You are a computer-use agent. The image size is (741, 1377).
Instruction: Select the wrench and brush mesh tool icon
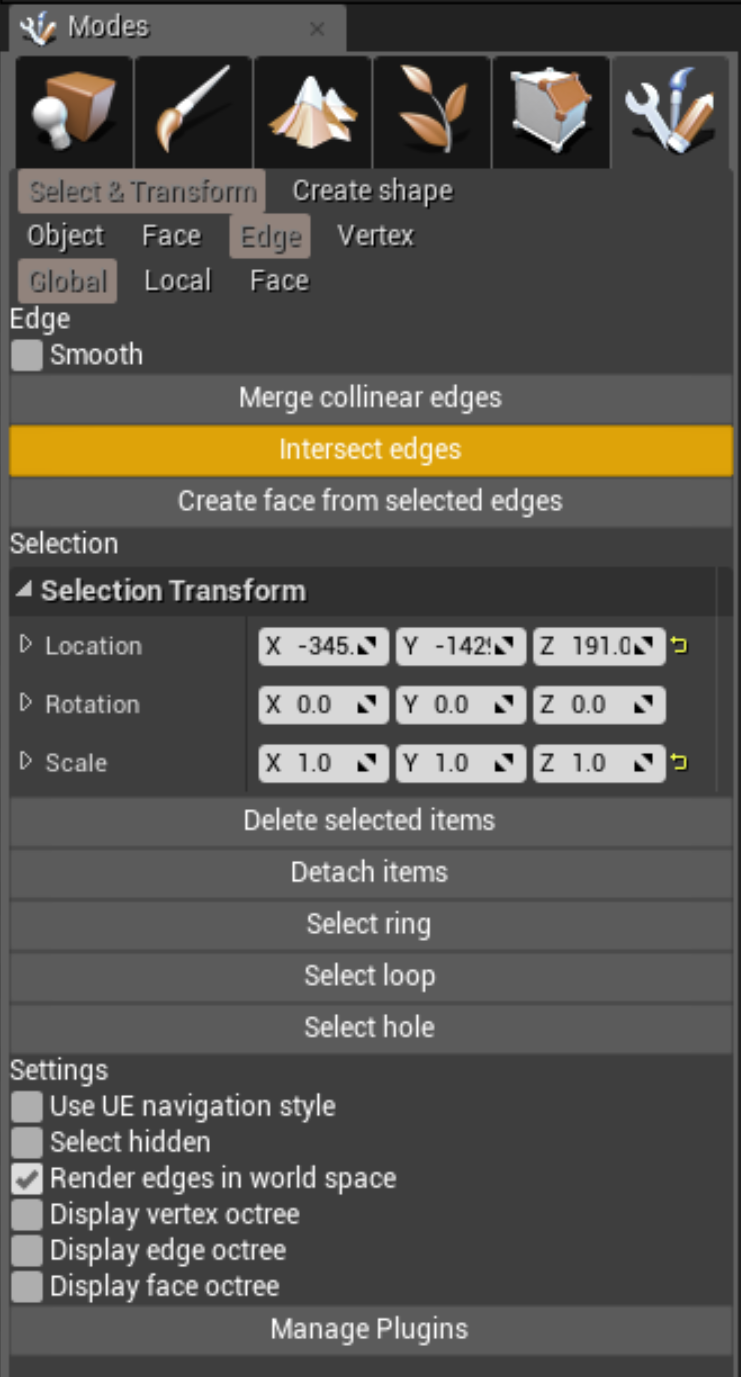pos(670,112)
